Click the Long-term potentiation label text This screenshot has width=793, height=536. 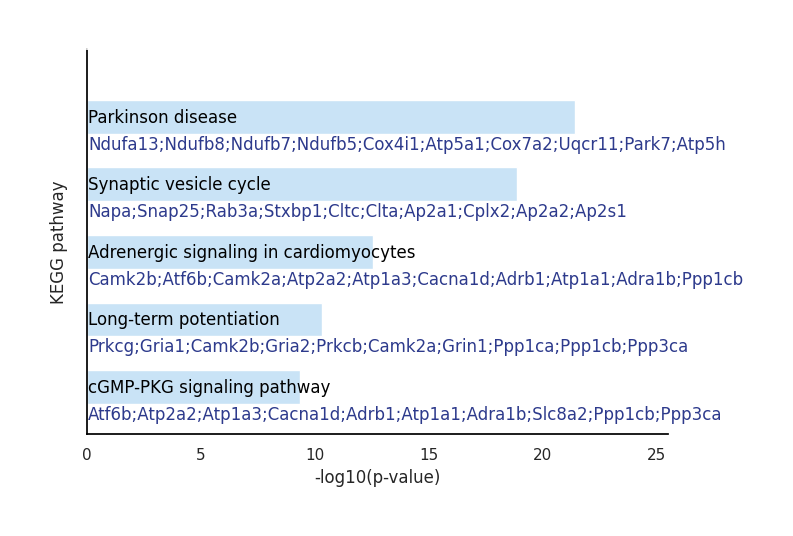click(184, 320)
